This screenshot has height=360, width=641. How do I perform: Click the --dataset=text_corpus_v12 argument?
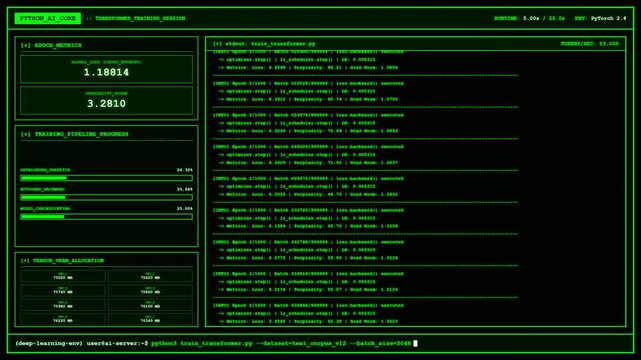pos(301,343)
